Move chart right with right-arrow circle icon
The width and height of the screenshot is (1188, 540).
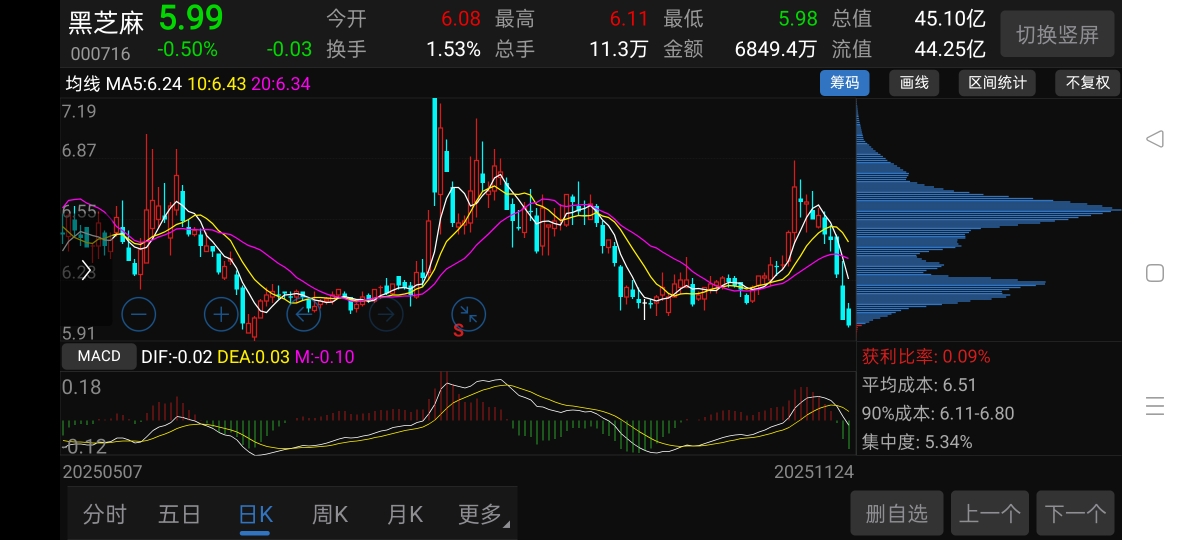[x=386, y=314]
